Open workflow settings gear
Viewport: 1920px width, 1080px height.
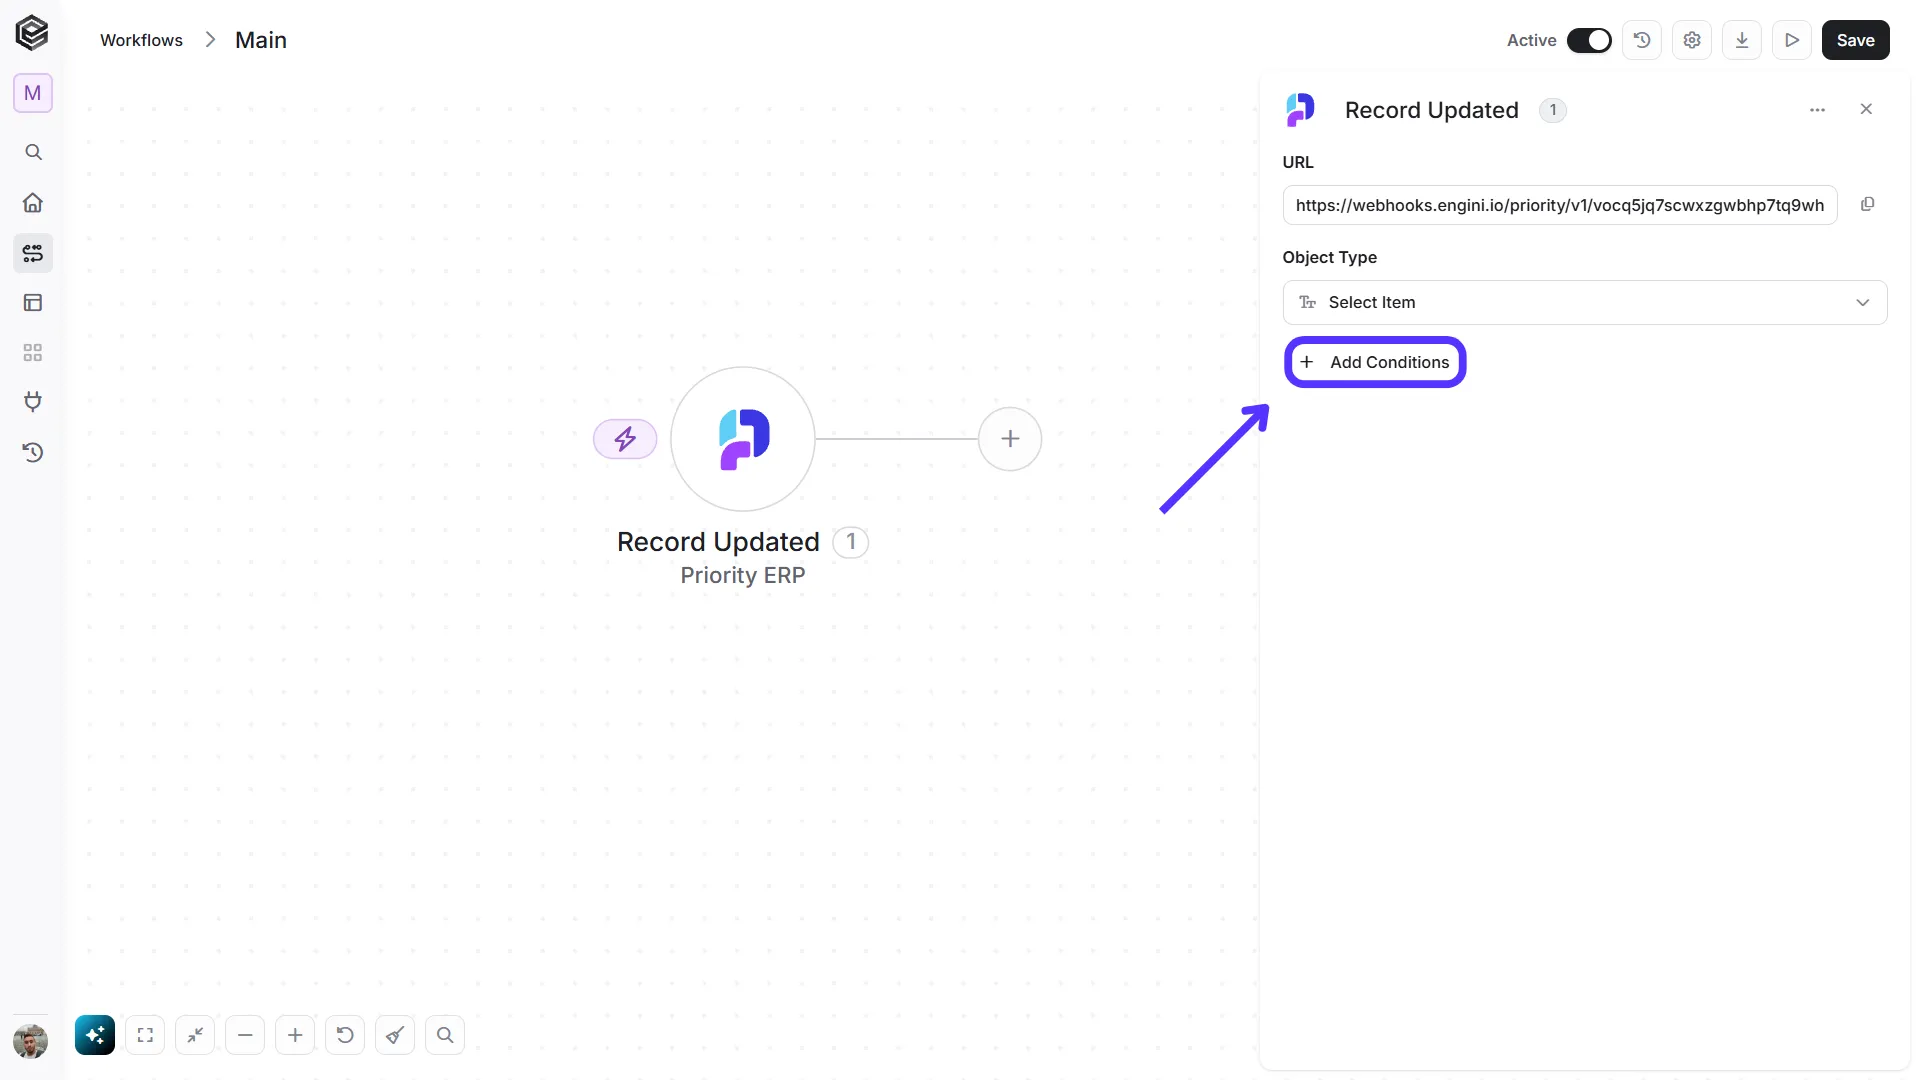tap(1692, 40)
